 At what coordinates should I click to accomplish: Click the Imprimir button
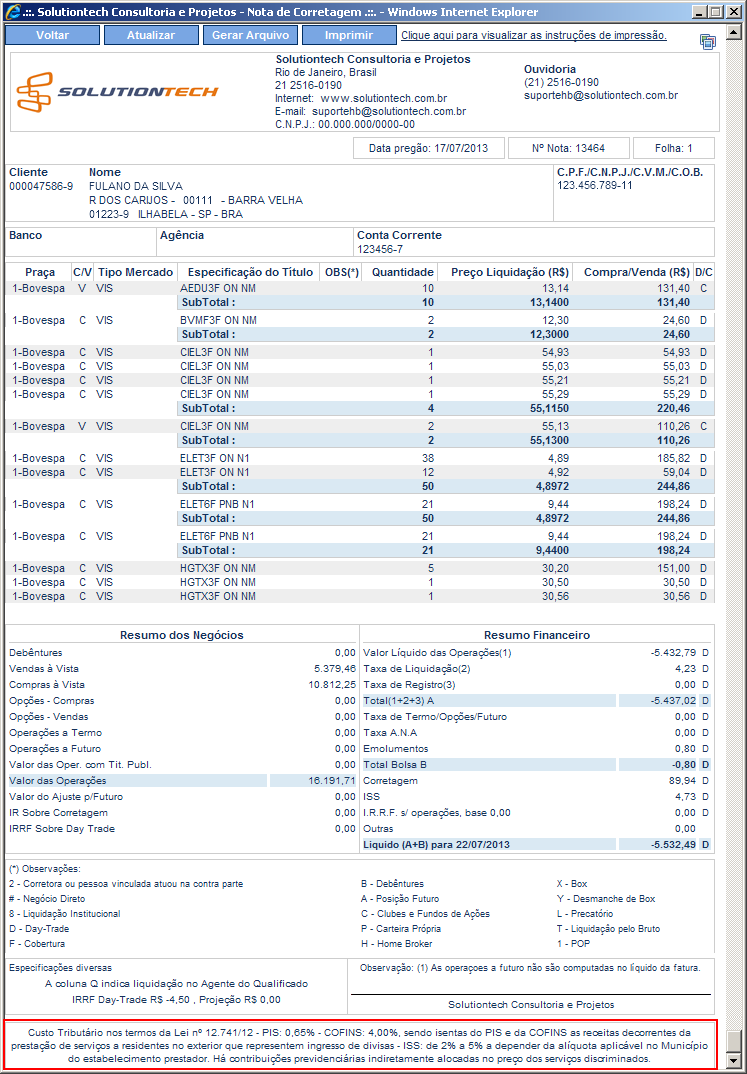coord(349,35)
